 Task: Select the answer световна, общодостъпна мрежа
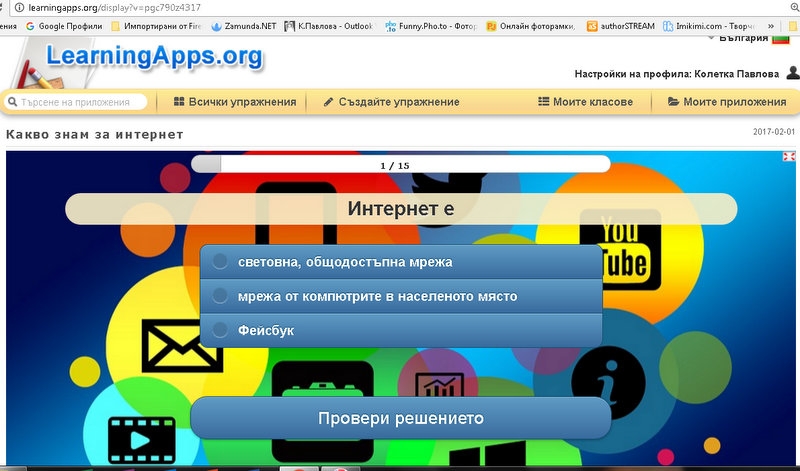pos(401,262)
